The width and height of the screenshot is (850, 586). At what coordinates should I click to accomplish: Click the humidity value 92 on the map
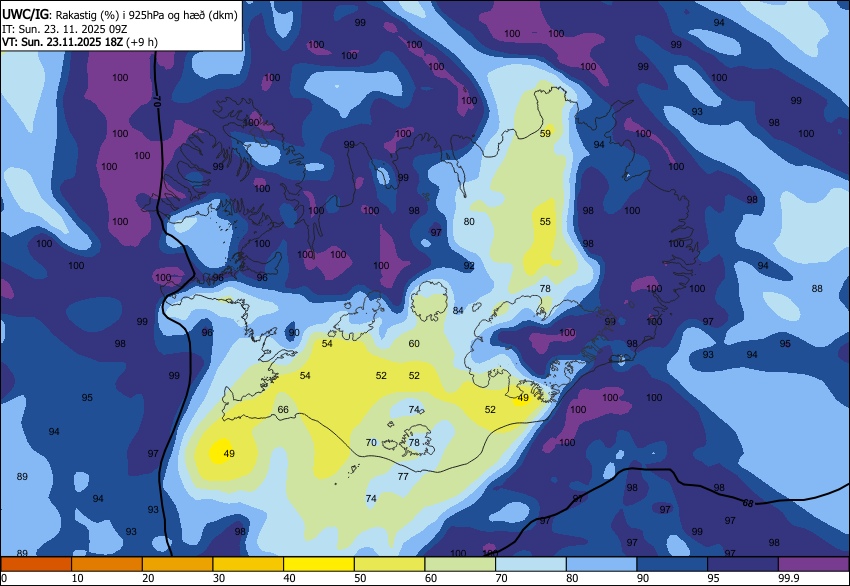(x=469, y=266)
